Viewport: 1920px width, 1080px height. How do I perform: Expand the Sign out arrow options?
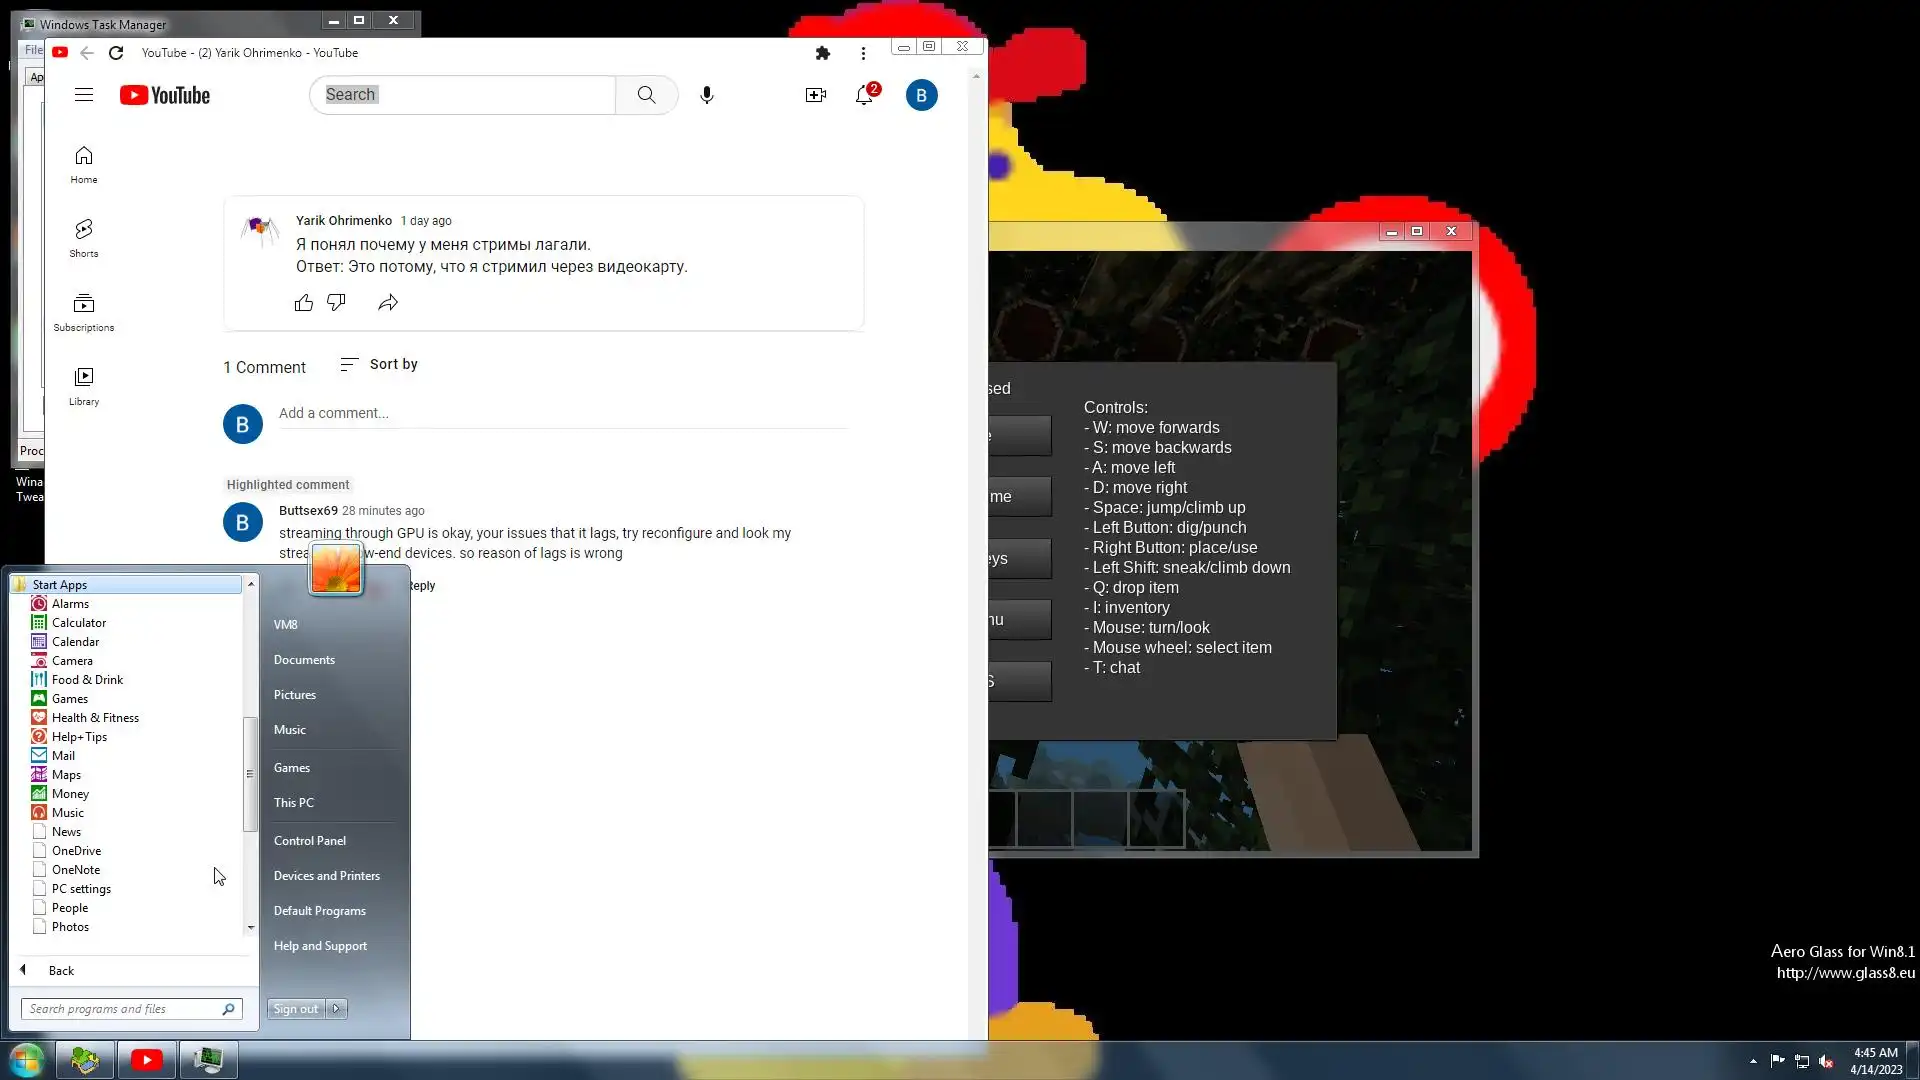pos(337,1009)
